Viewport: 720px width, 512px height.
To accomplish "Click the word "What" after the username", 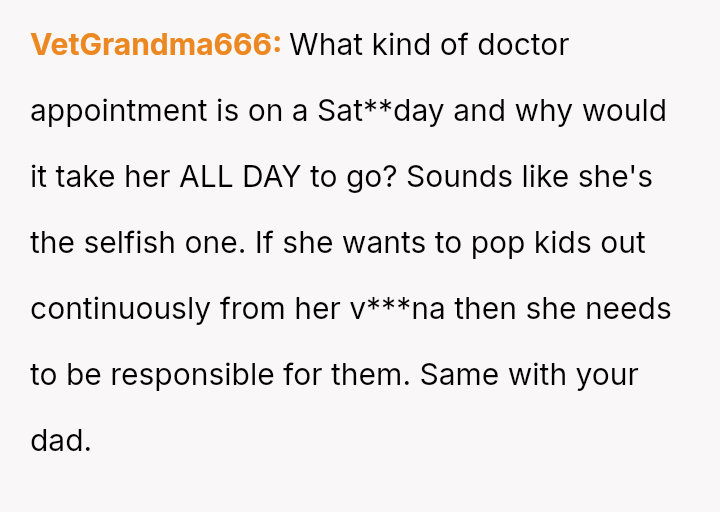I will coord(327,45).
